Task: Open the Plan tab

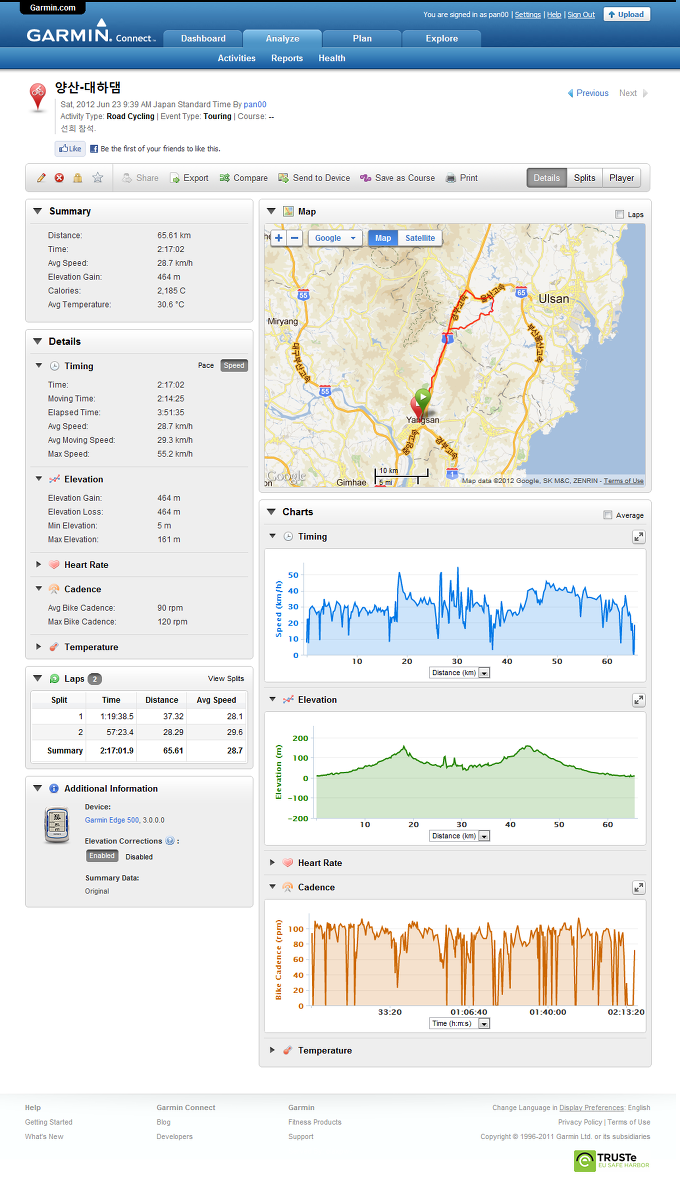Action: (362, 39)
